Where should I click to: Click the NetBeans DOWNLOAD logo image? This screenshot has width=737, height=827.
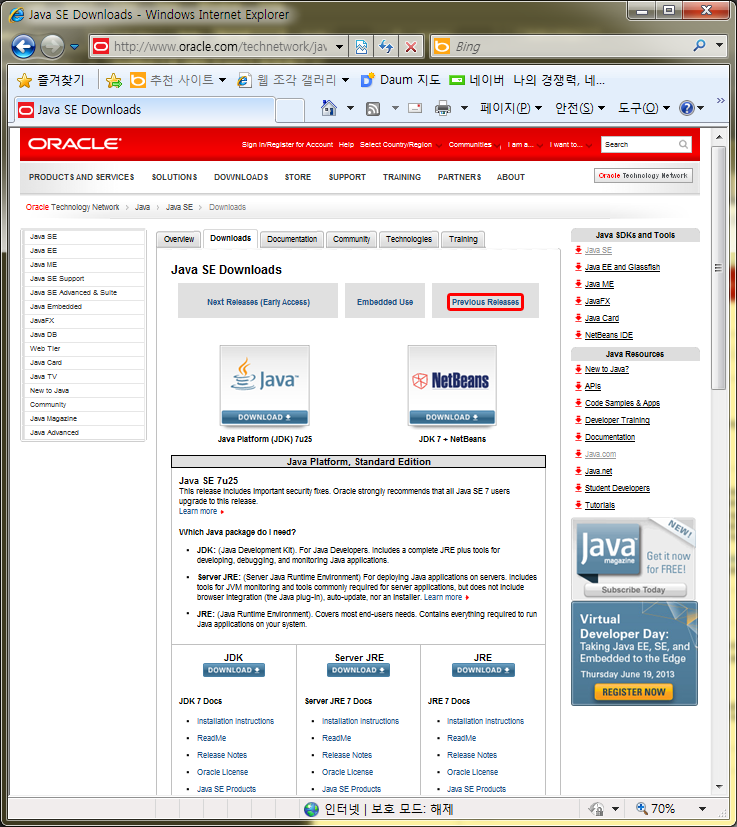coord(452,386)
